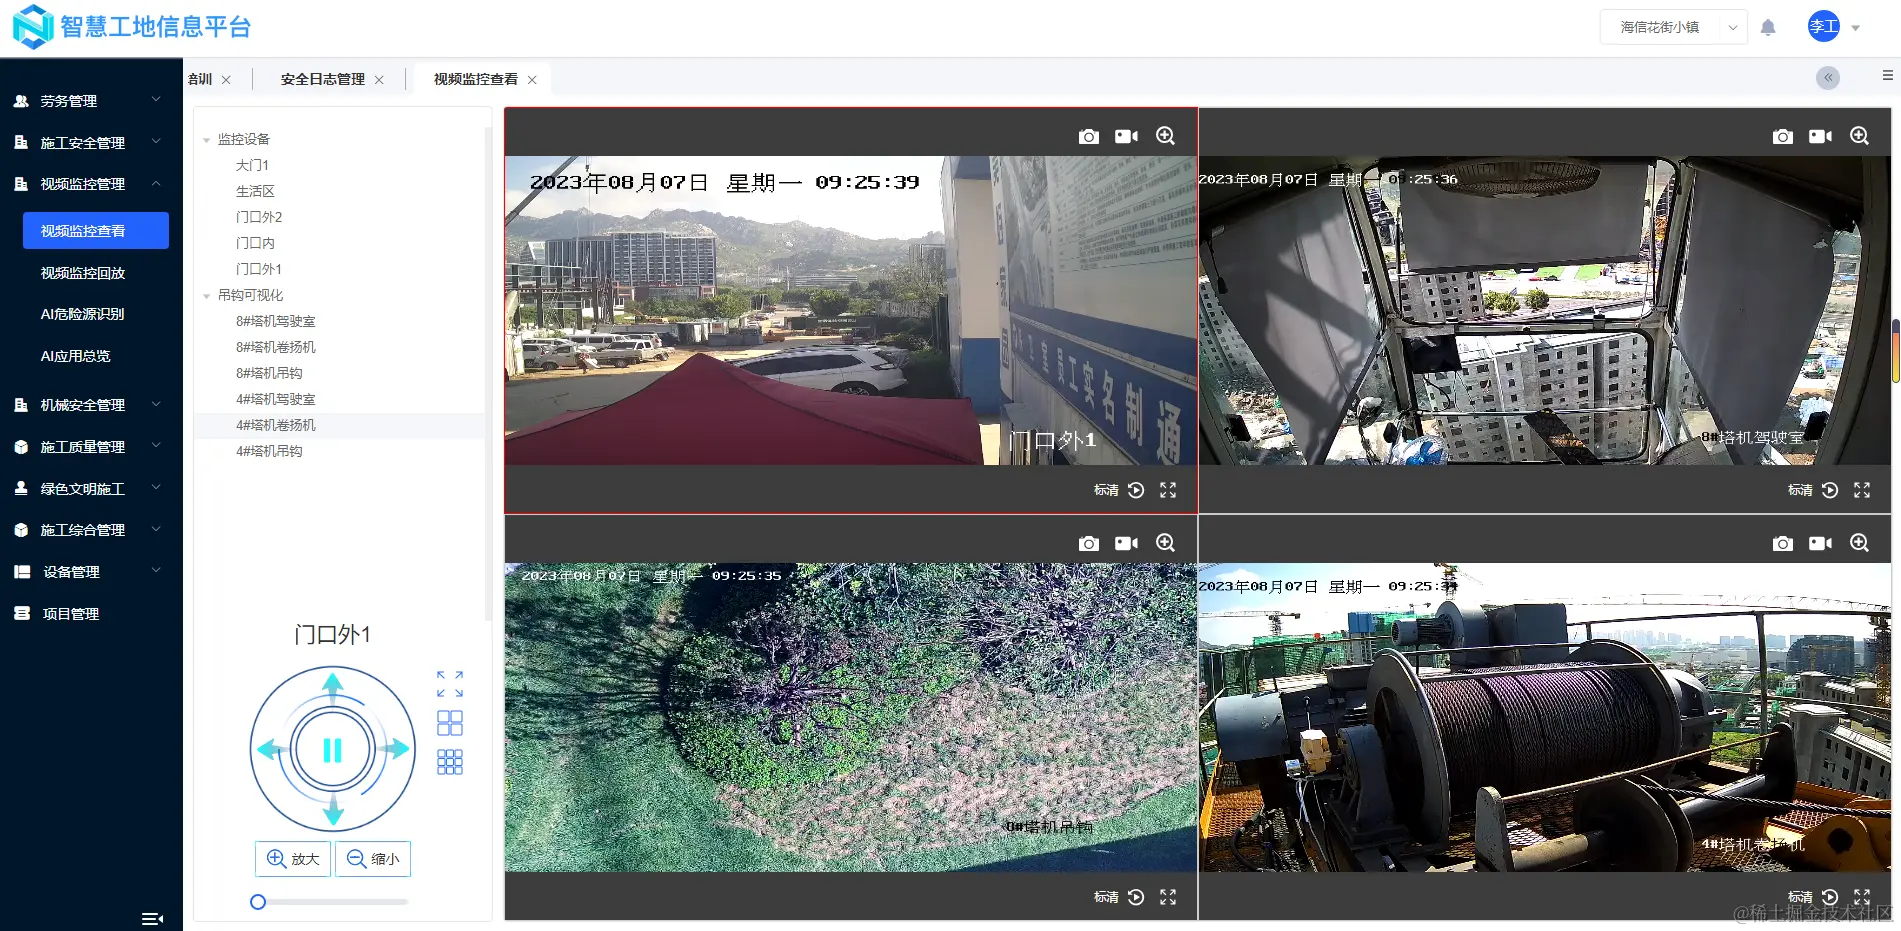This screenshot has height=931, width=1901.
Task: Click the 缩小 zoom-out button
Action: click(373, 859)
